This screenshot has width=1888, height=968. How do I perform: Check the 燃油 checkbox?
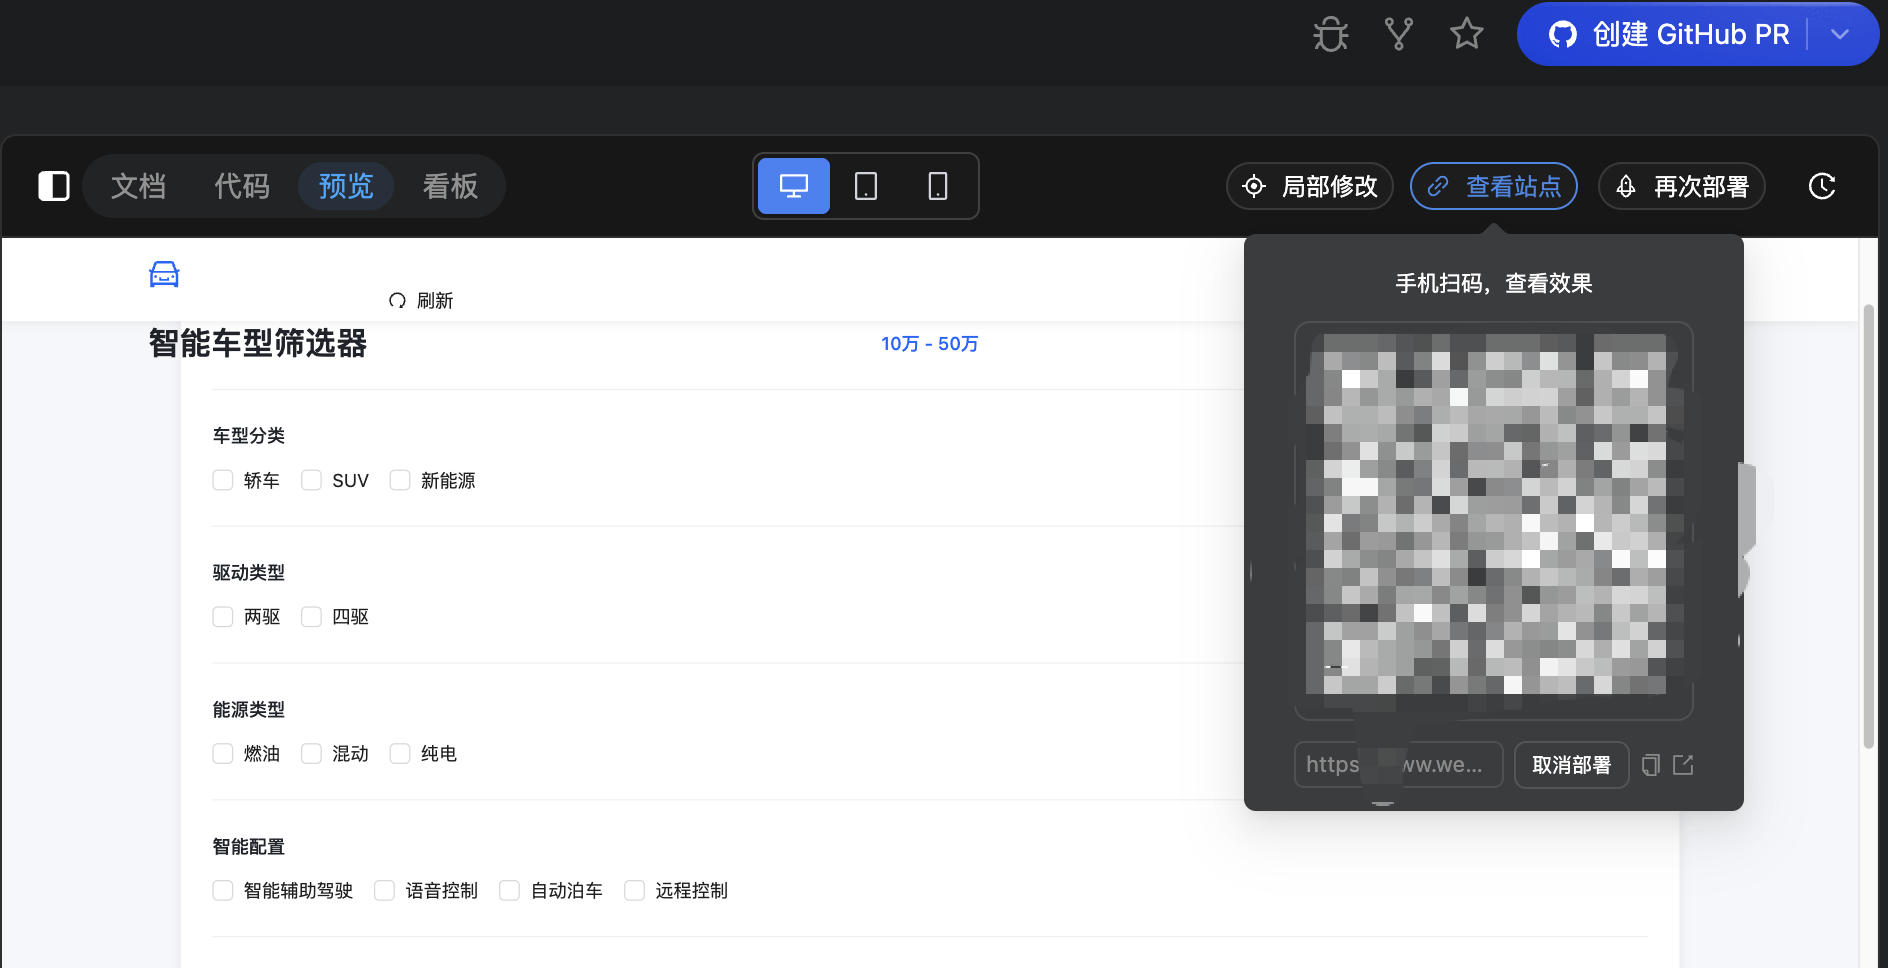click(223, 753)
